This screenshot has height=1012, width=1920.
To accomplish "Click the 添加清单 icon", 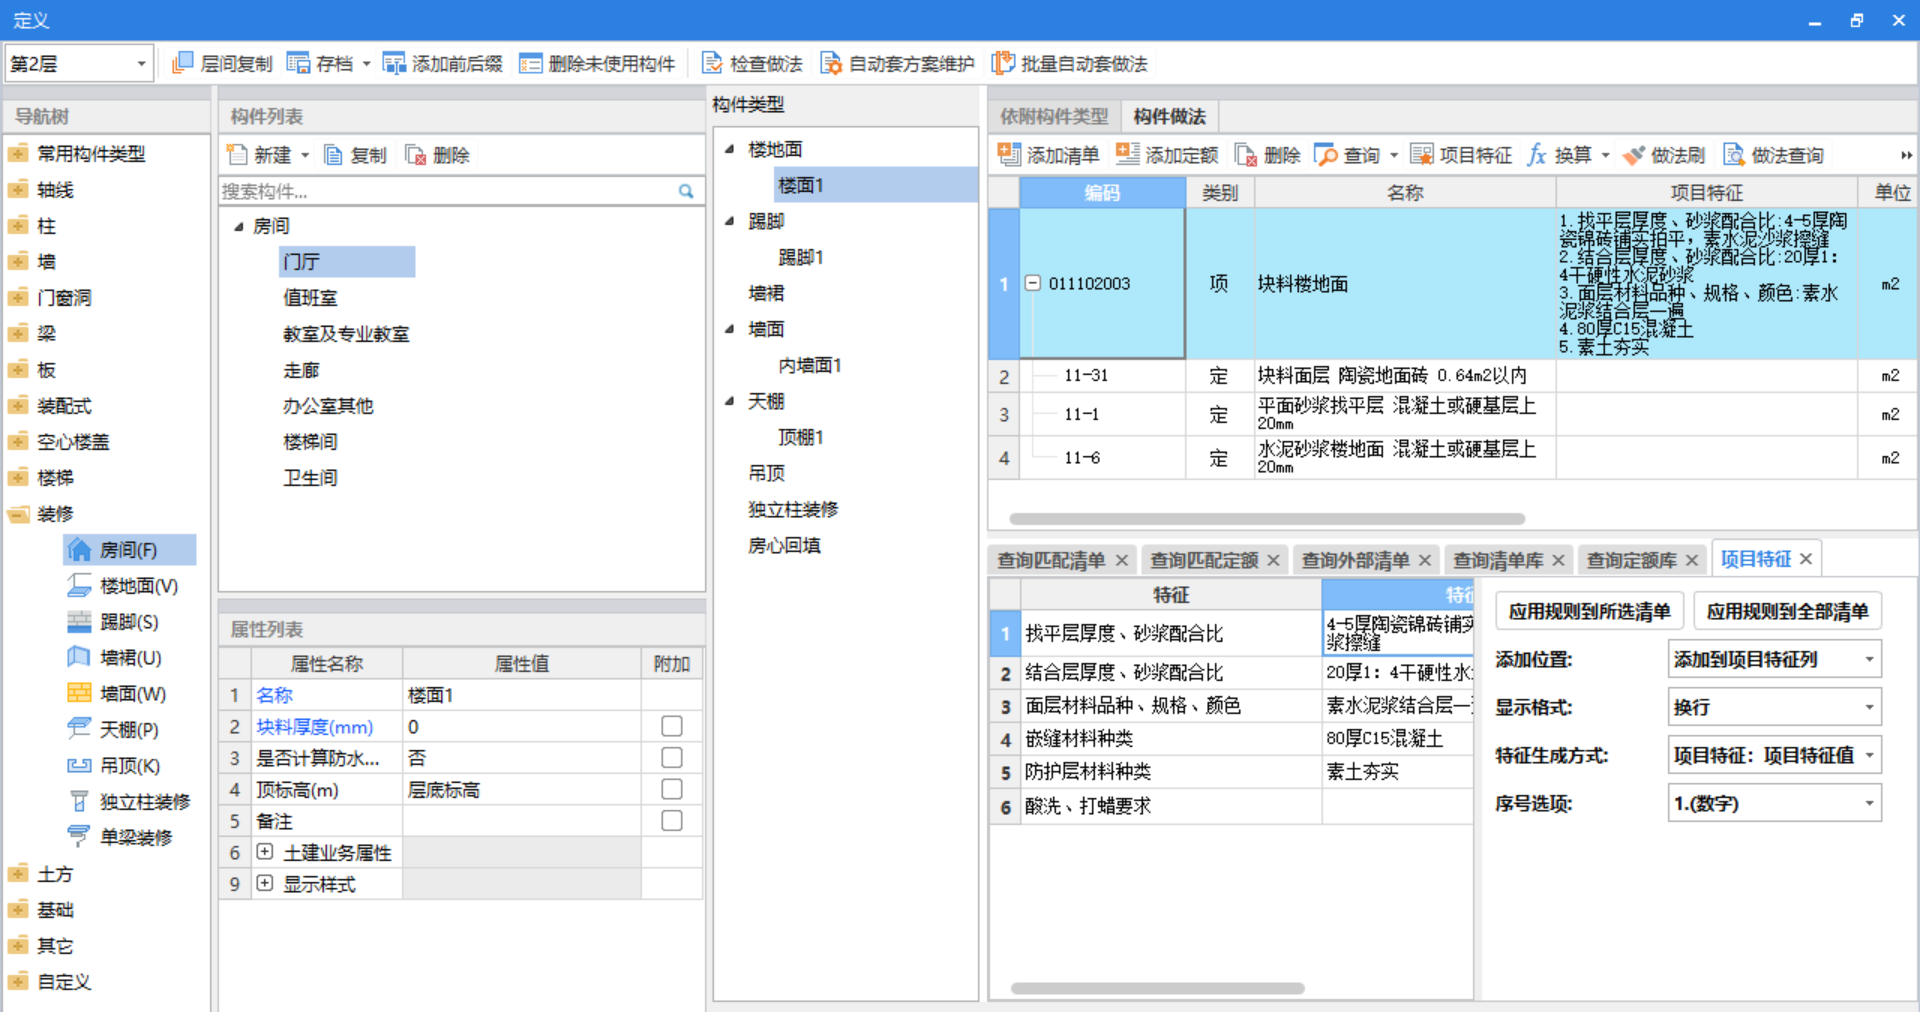I will (x=1009, y=154).
